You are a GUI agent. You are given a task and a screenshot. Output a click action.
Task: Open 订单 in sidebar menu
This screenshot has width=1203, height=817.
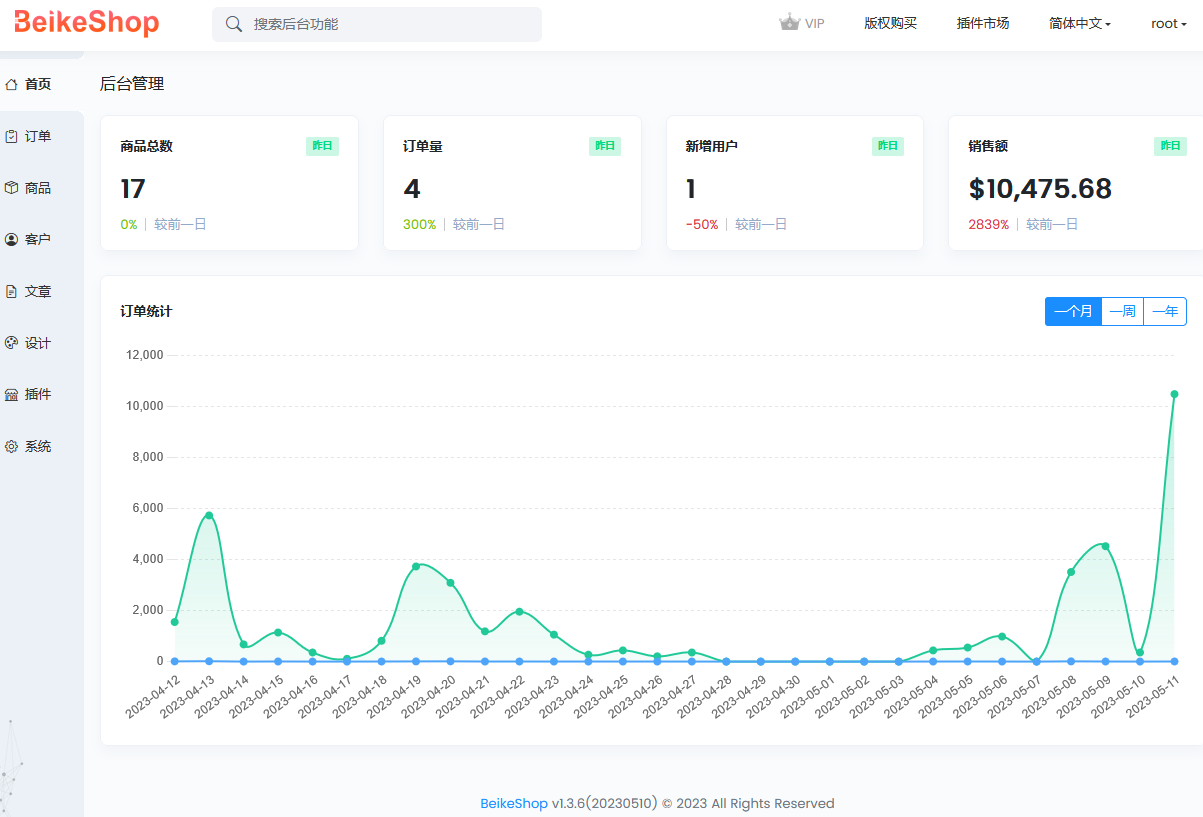[x=38, y=136]
